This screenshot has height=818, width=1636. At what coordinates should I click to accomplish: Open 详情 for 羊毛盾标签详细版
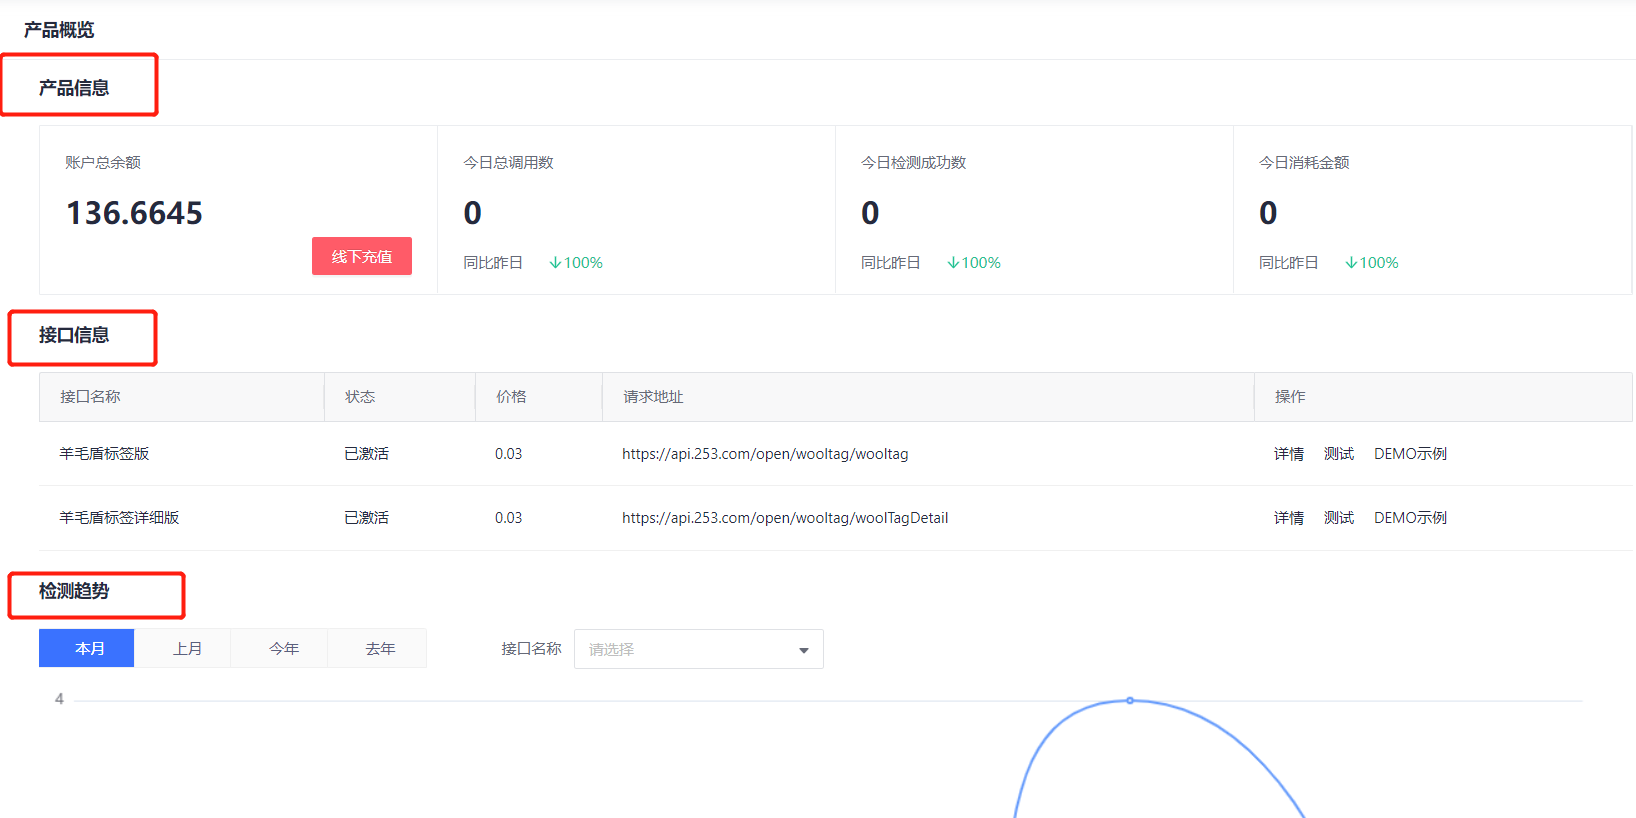(x=1289, y=518)
